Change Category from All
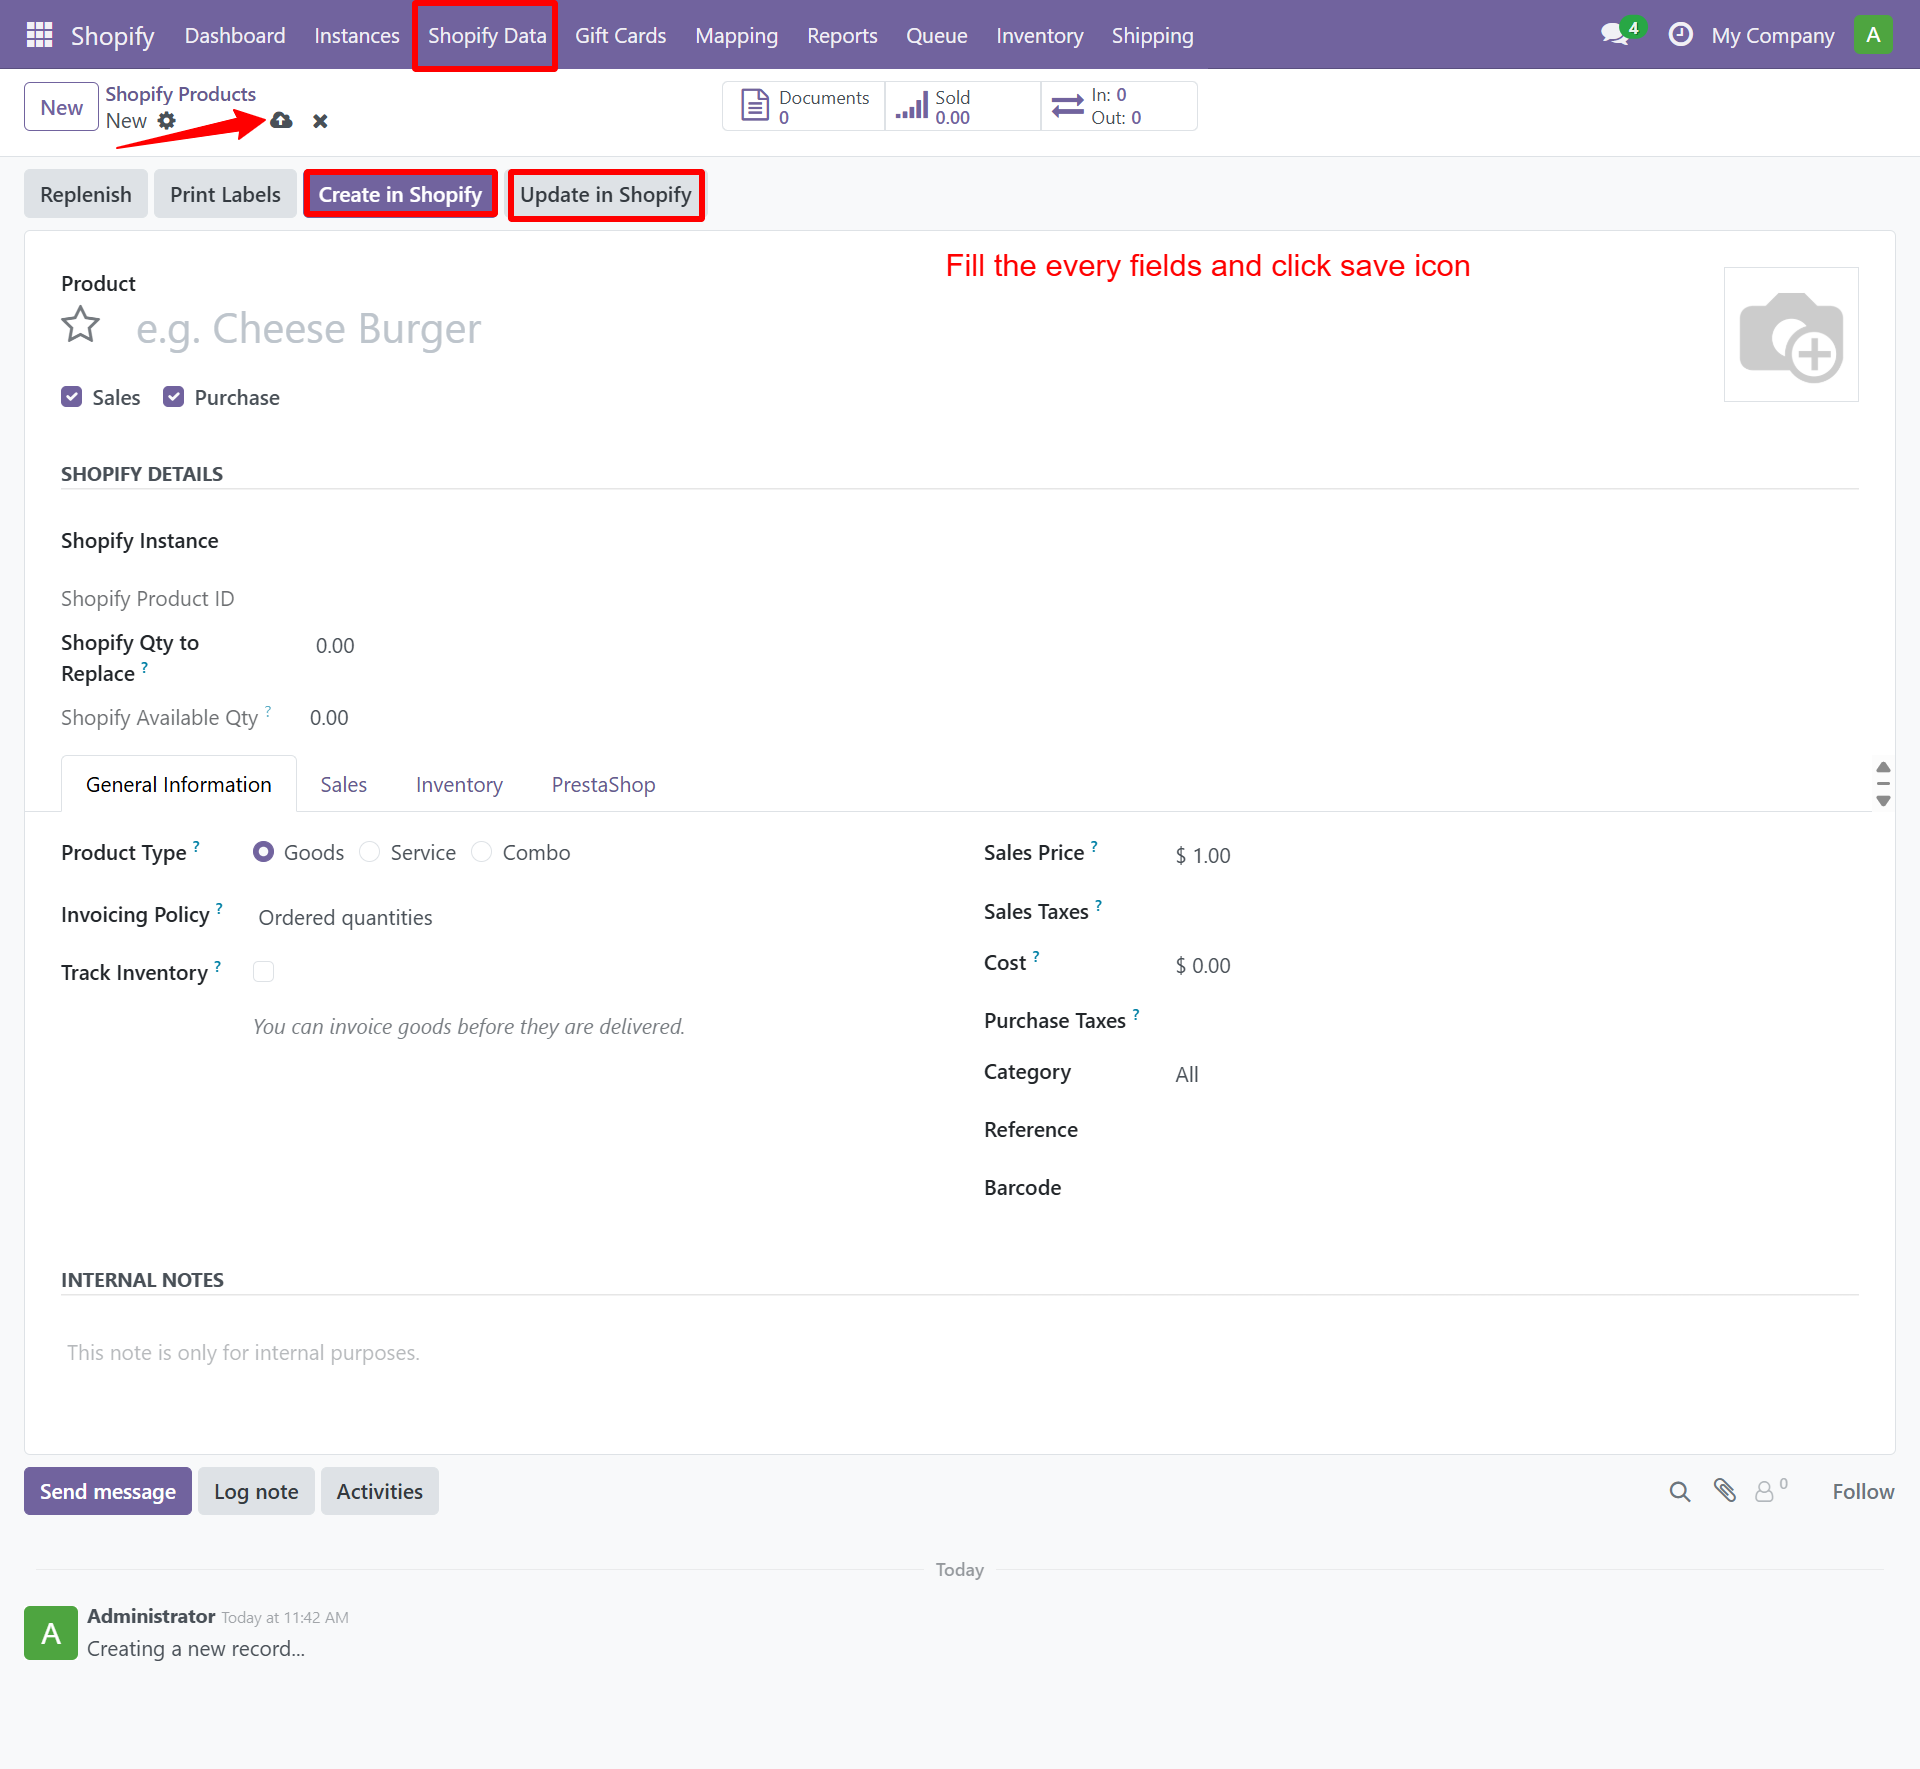The height and width of the screenshot is (1769, 1920). [1186, 1073]
